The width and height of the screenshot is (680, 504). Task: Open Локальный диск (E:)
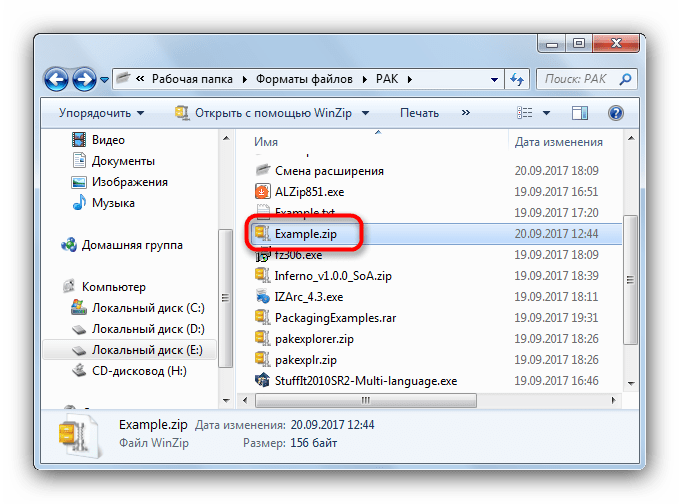tap(147, 350)
